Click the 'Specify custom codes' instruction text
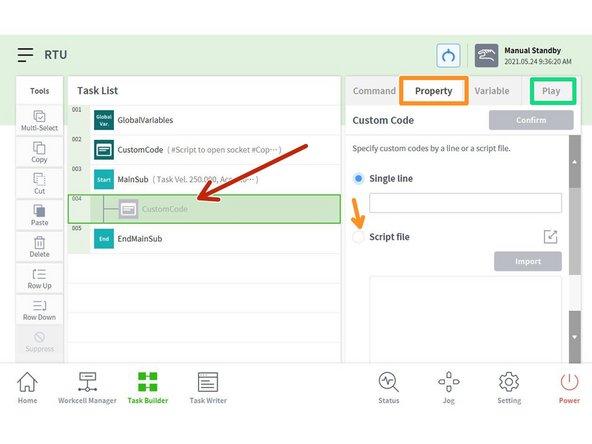The height and width of the screenshot is (444, 592). [431, 148]
